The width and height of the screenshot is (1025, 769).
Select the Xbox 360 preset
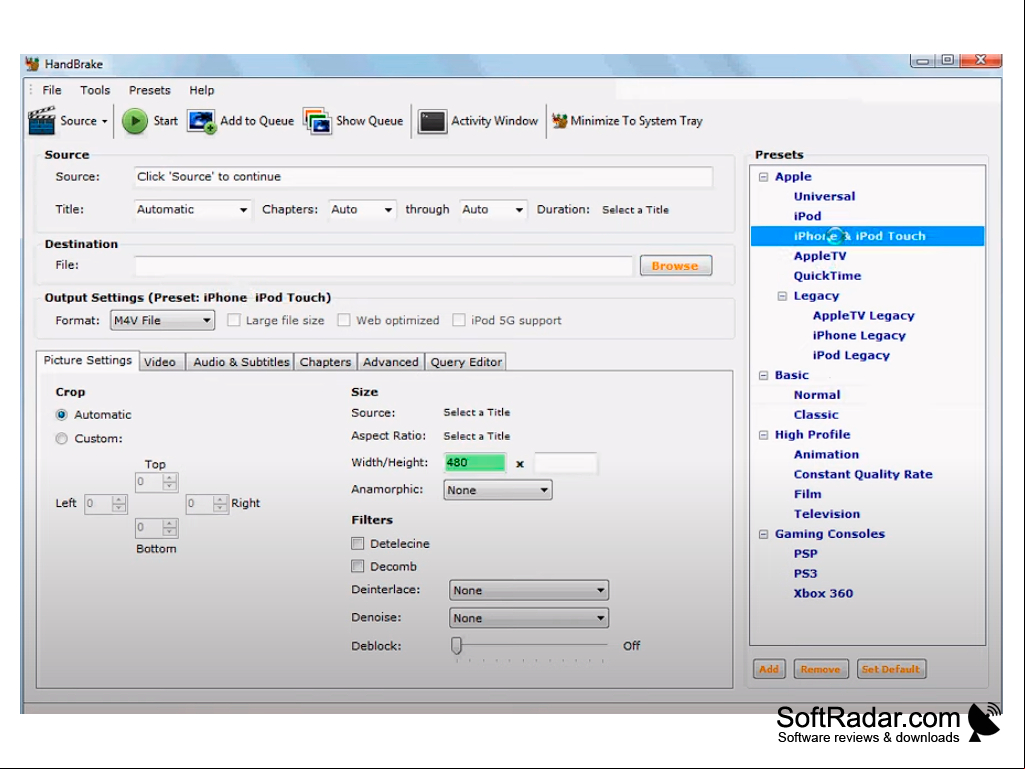coord(823,593)
